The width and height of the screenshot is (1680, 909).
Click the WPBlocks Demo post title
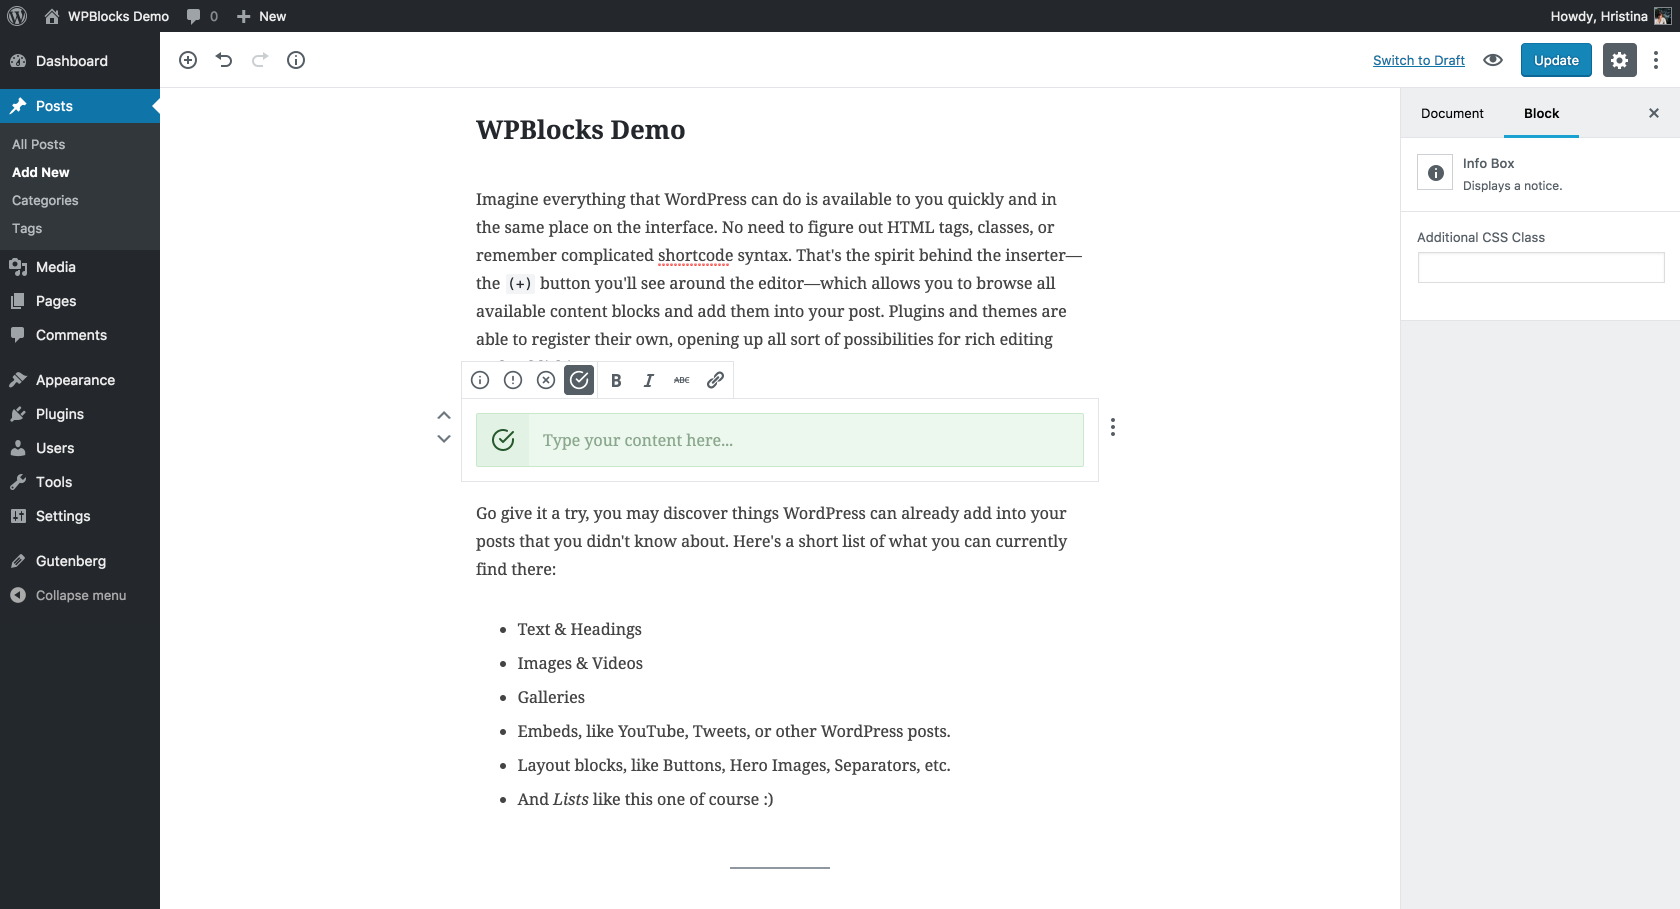[580, 130]
